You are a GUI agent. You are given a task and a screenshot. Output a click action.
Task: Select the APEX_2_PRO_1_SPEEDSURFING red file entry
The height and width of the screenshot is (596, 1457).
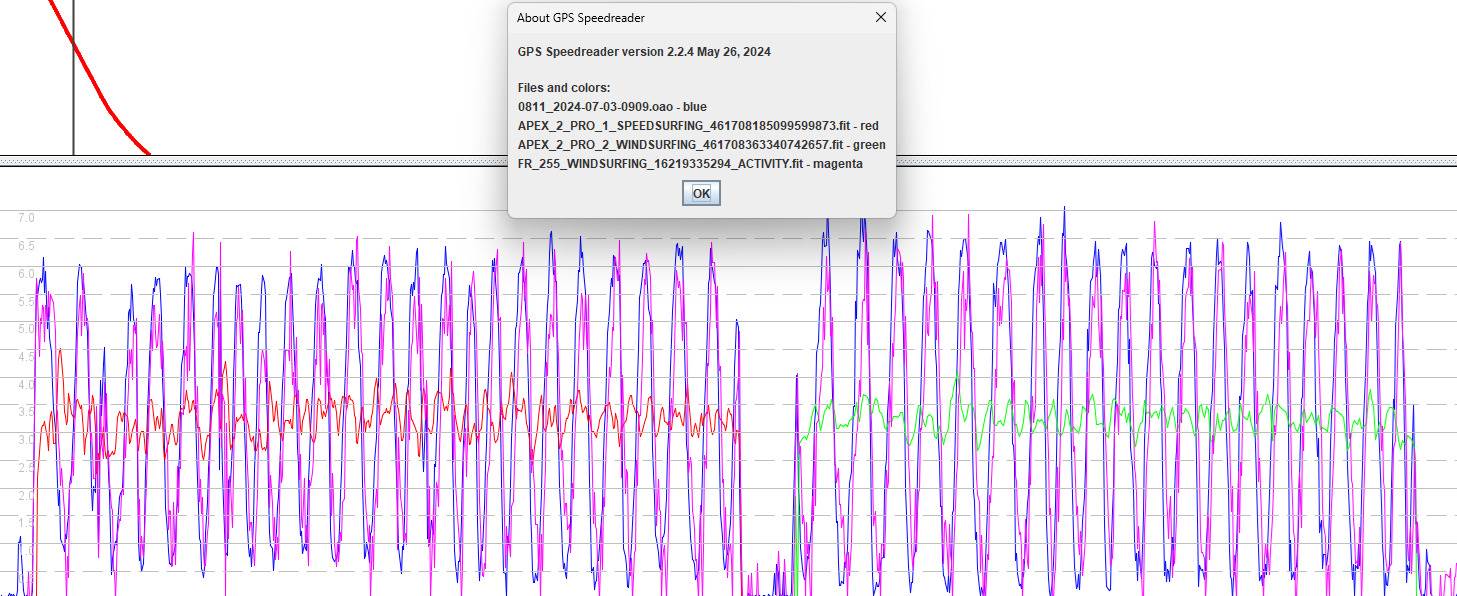point(697,126)
